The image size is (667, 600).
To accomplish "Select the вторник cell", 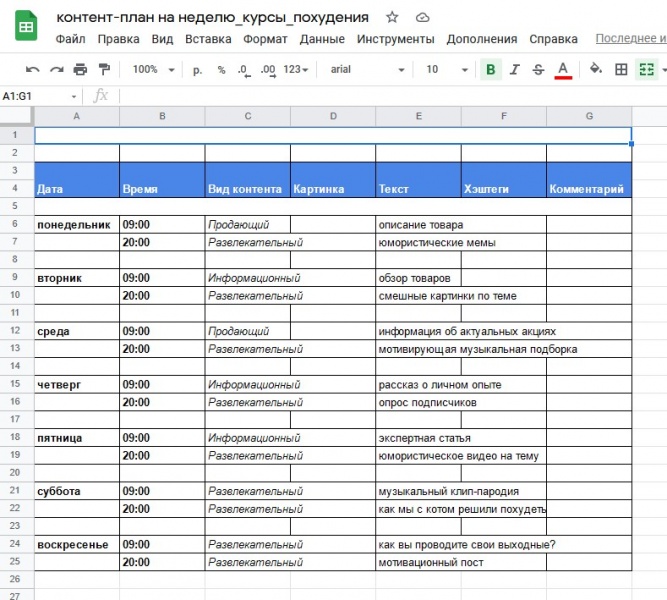I will pos(77,278).
